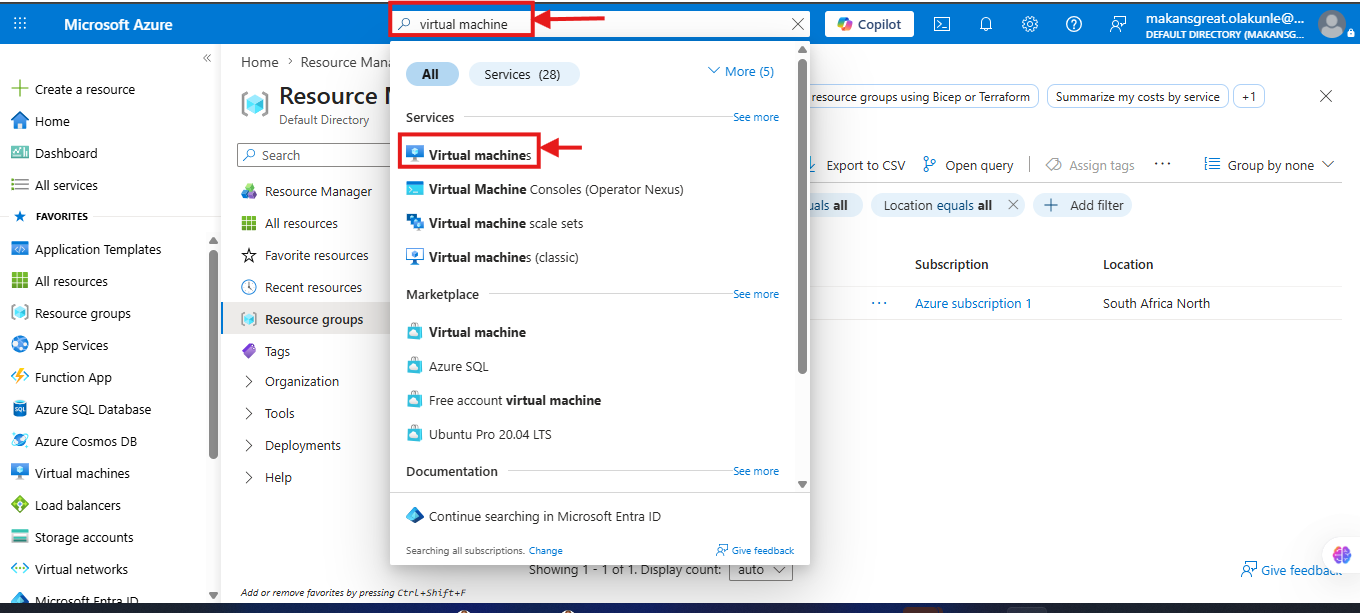Switch to Services (28) filter tab

(x=522, y=74)
